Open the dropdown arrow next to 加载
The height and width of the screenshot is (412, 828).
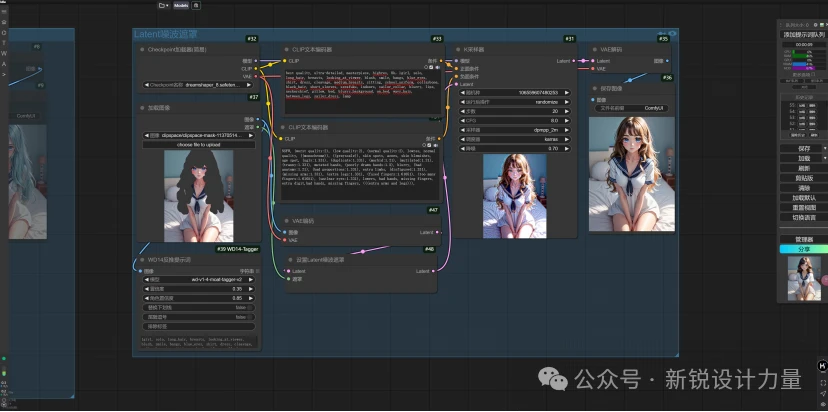[x=825, y=158]
